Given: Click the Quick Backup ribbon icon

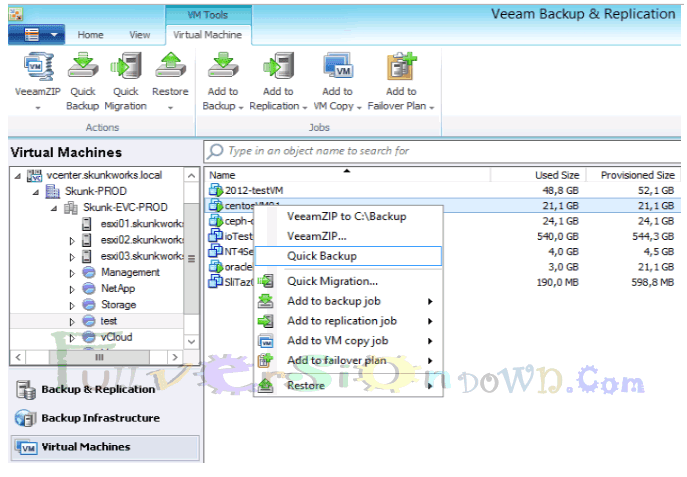Looking at the screenshot, I should pos(83,67).
